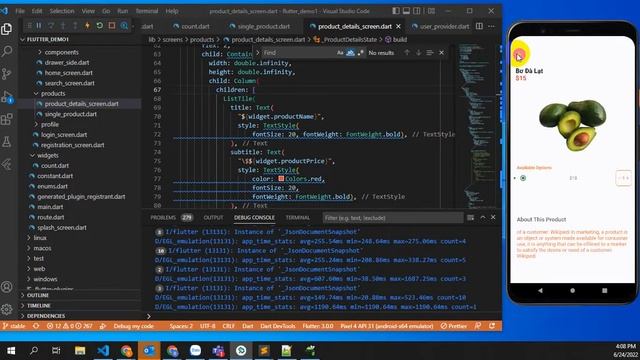Open the Explorer view in activity bar
The image size is (640, 360).
coord(7,29)
